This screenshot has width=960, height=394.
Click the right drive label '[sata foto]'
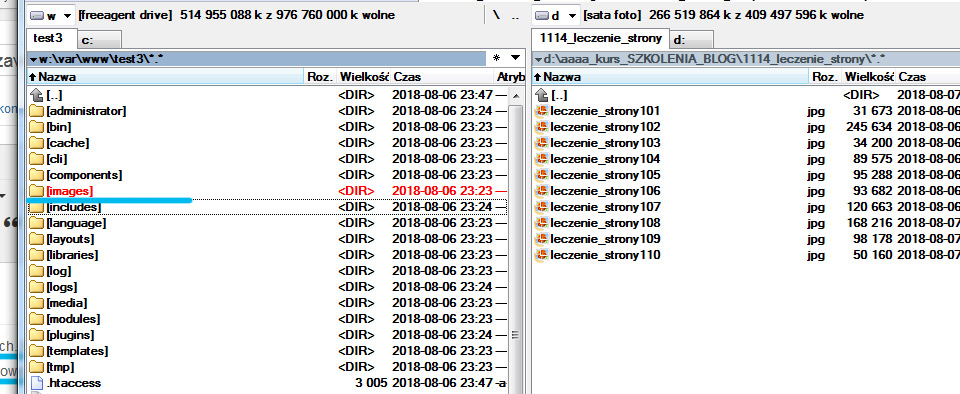(612, 15)
